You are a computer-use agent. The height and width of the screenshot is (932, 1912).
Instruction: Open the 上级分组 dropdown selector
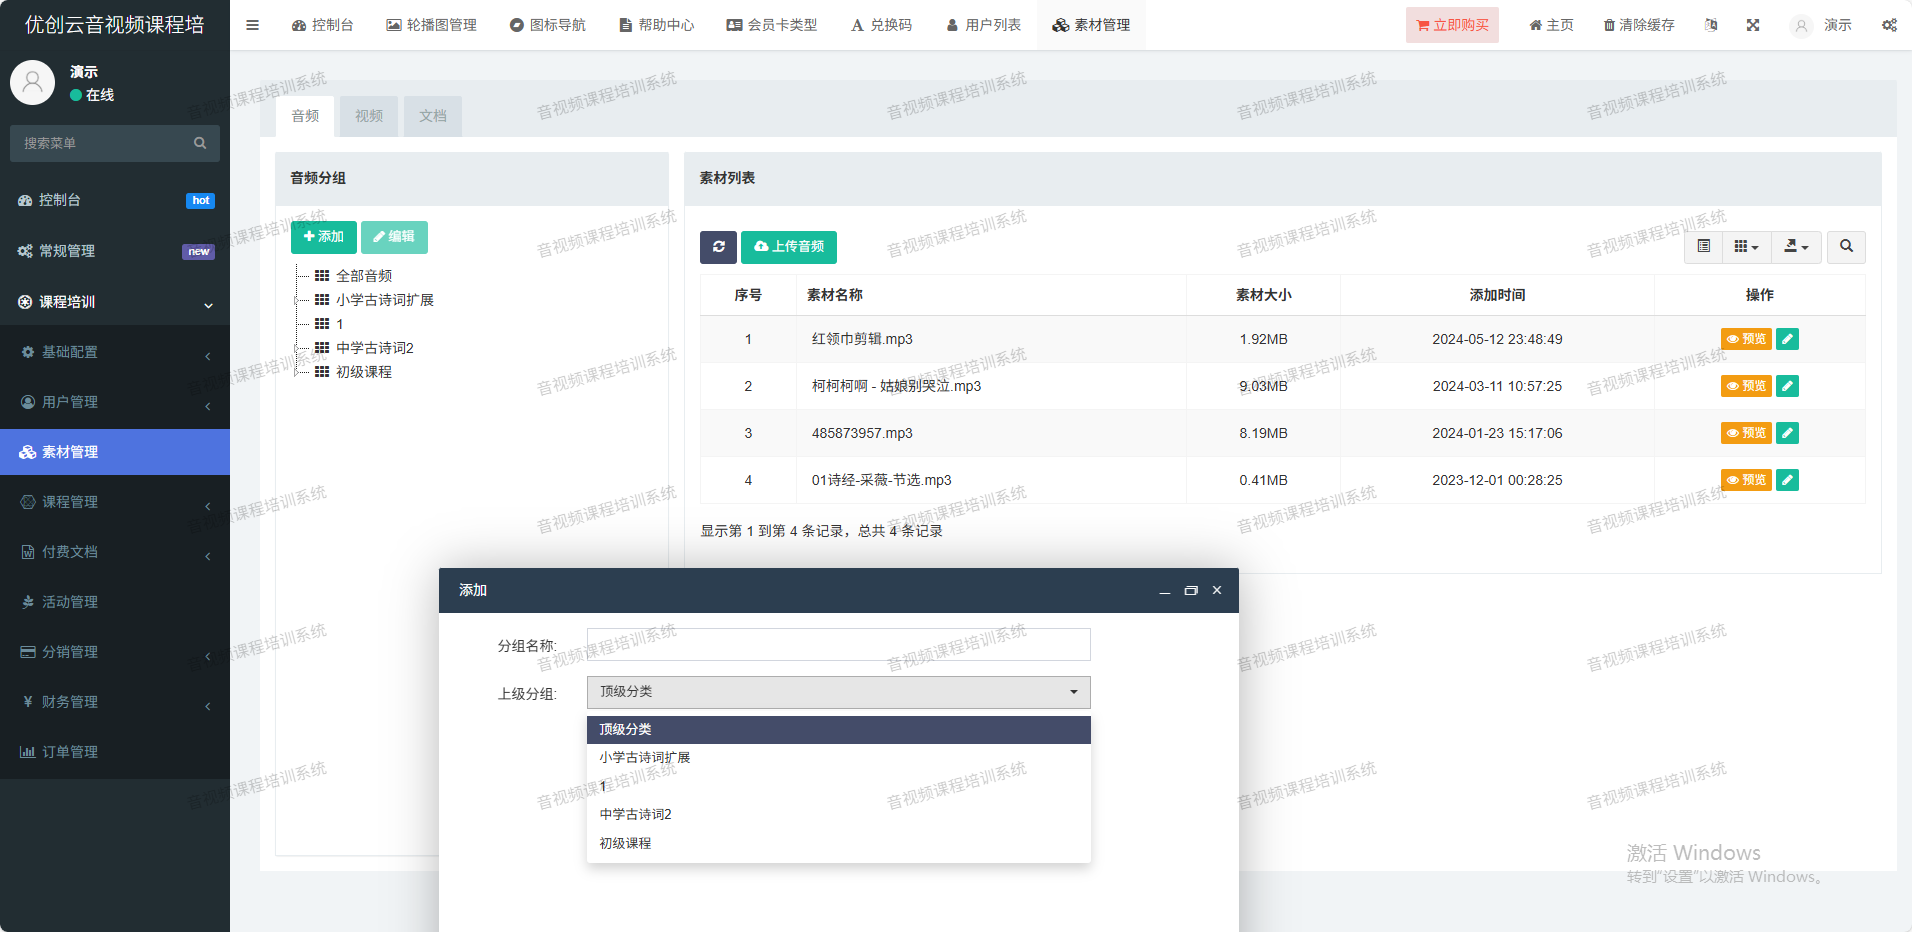[838, 692]
